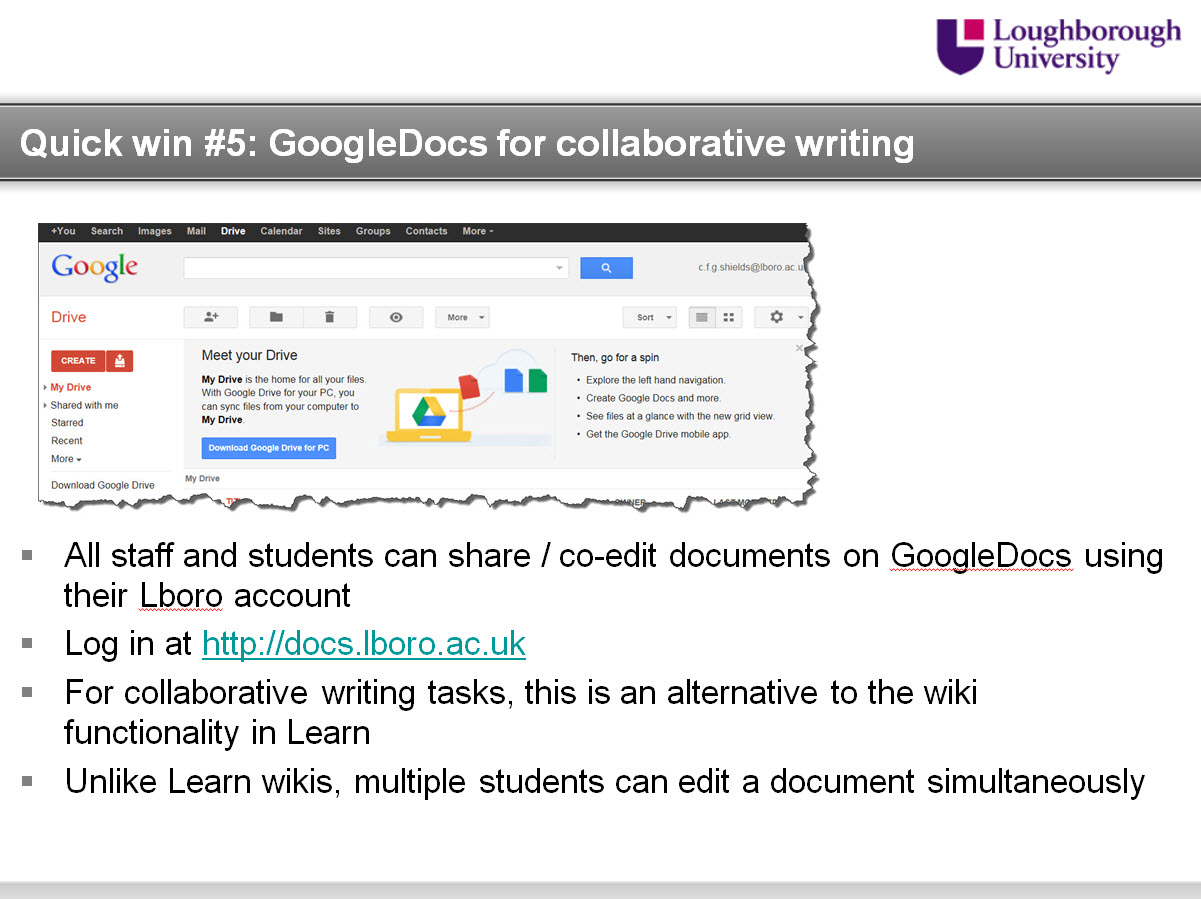
Task: Open the docs.lboro.ac.uk hyperlink
Action: click(363, 644)
